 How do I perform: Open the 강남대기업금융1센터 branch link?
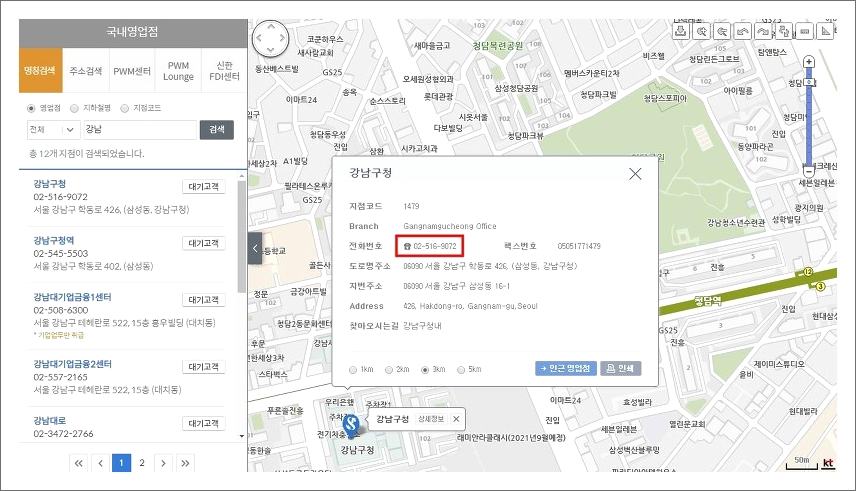72,297
